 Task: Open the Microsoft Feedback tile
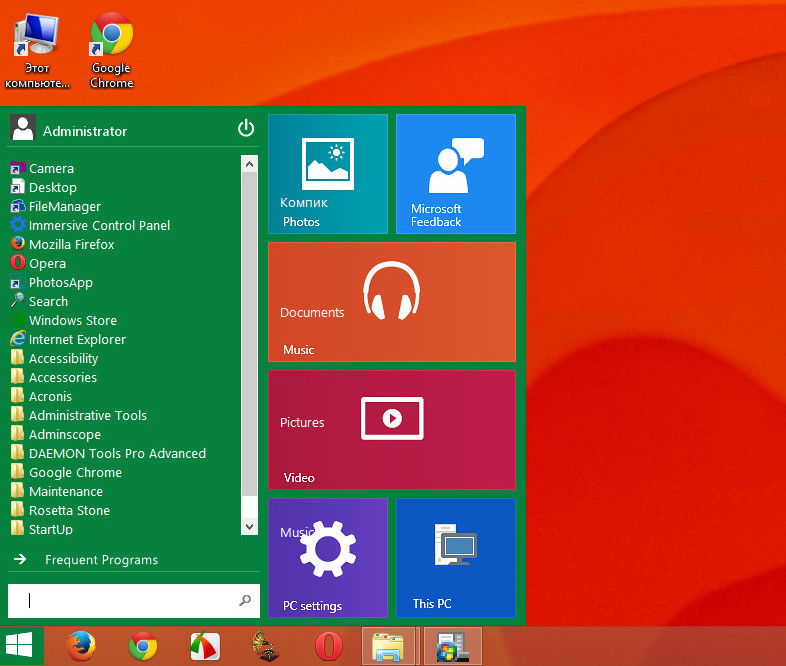[456, 174]
